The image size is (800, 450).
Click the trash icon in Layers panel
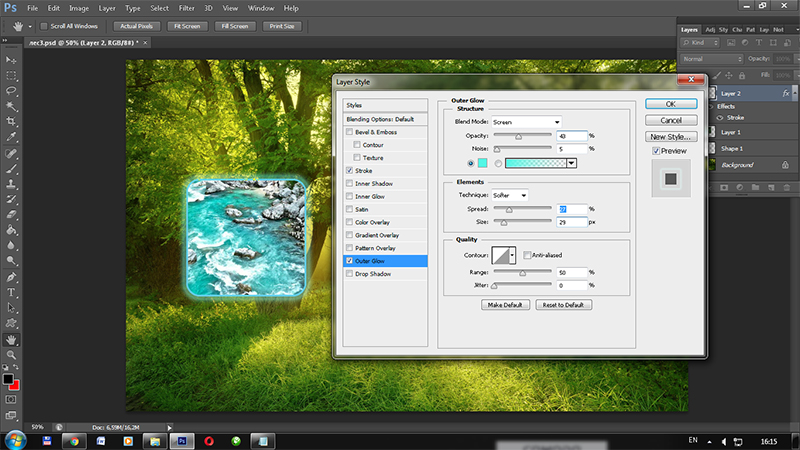pos(786,188)
